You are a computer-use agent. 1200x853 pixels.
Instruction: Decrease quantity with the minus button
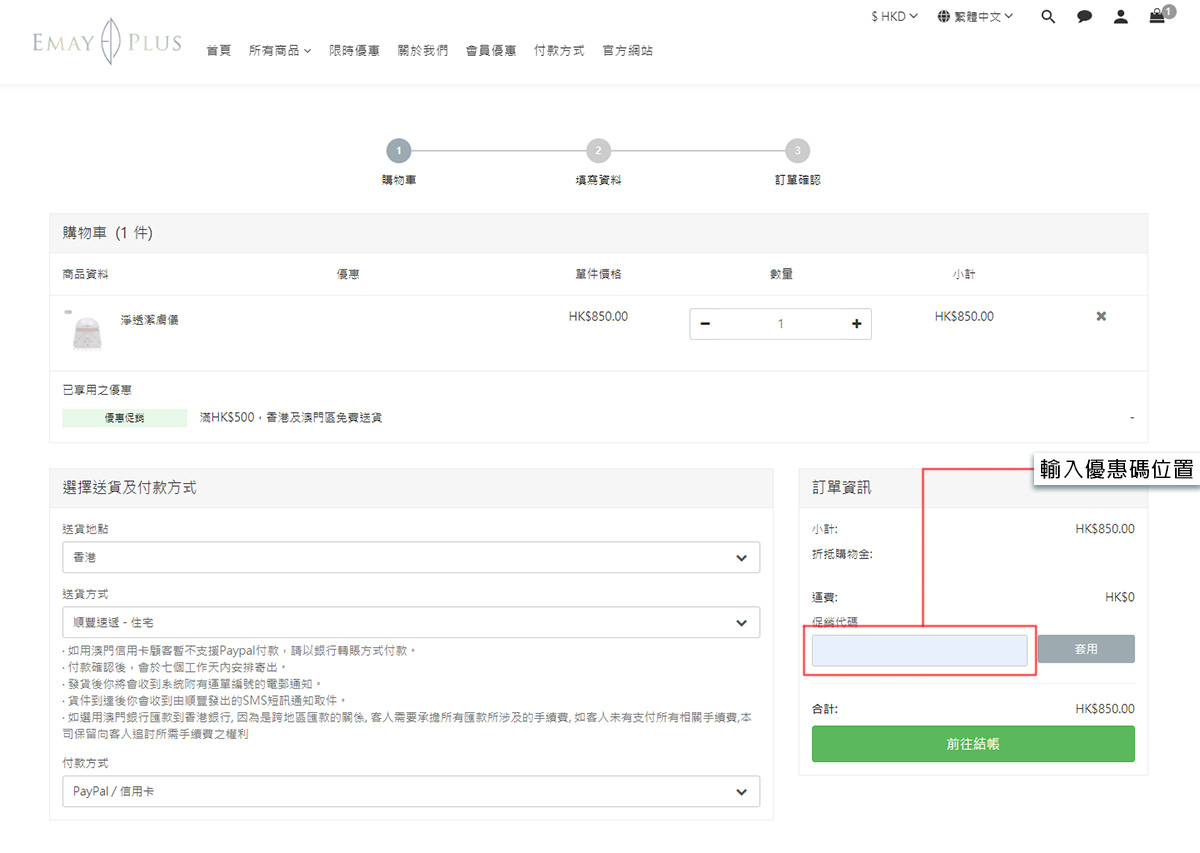tap(705, 324)
